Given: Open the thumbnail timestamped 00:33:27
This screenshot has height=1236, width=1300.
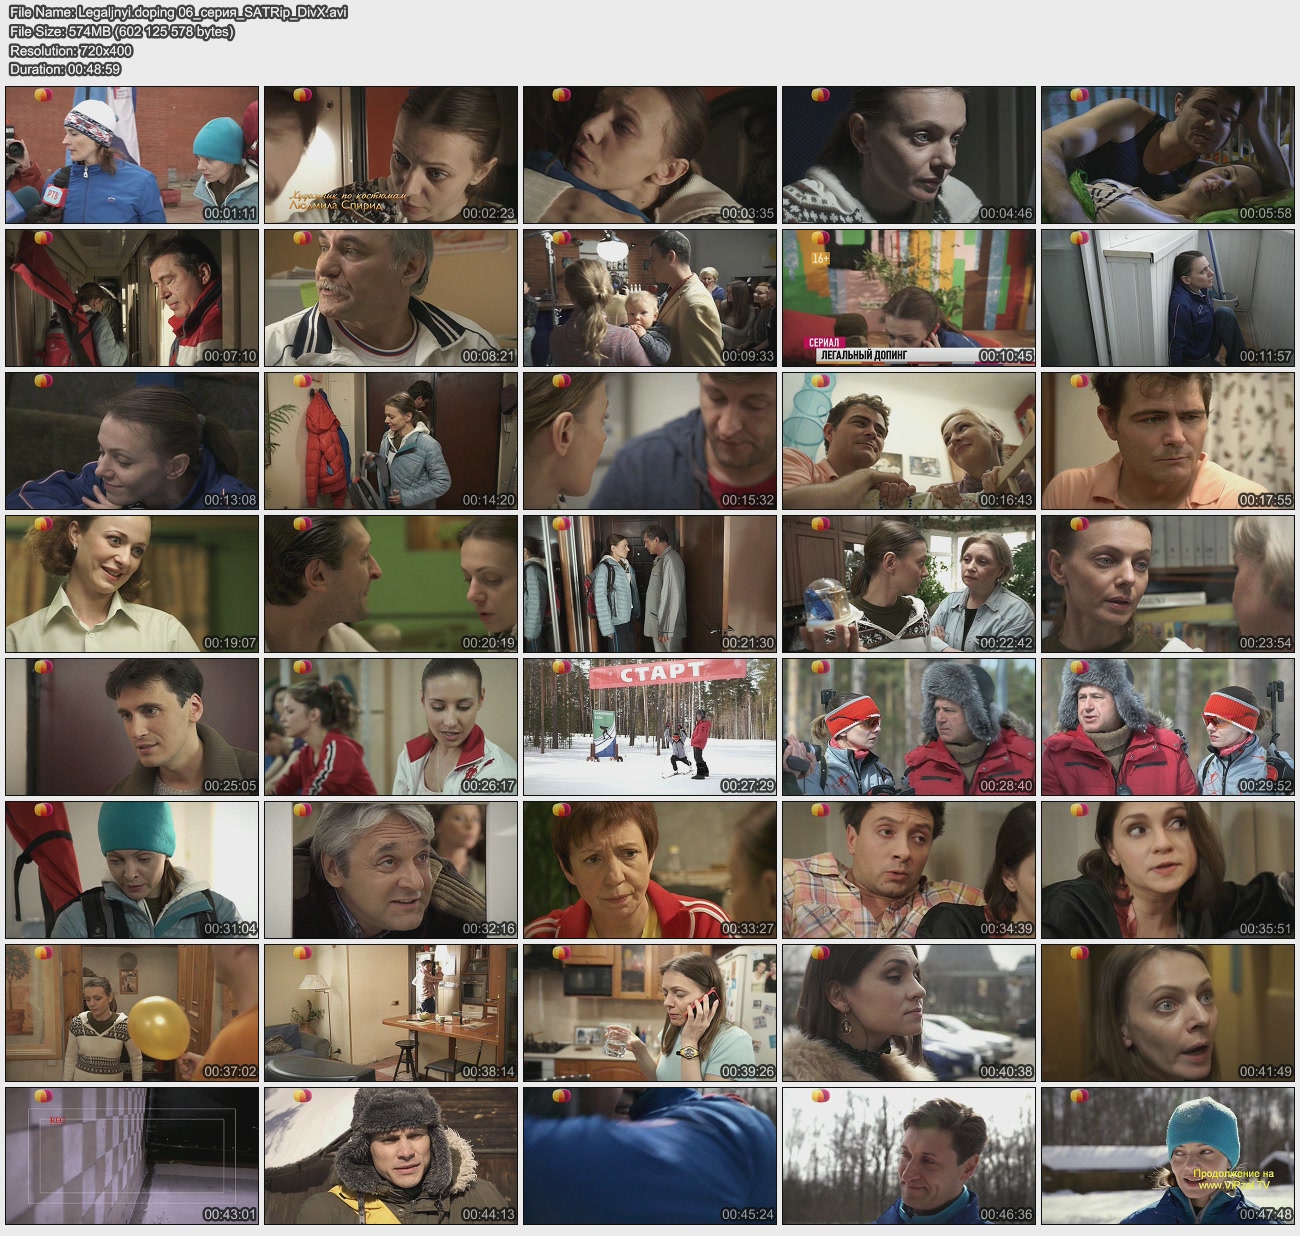Looking at the screenshot, I should click(649, 869).
